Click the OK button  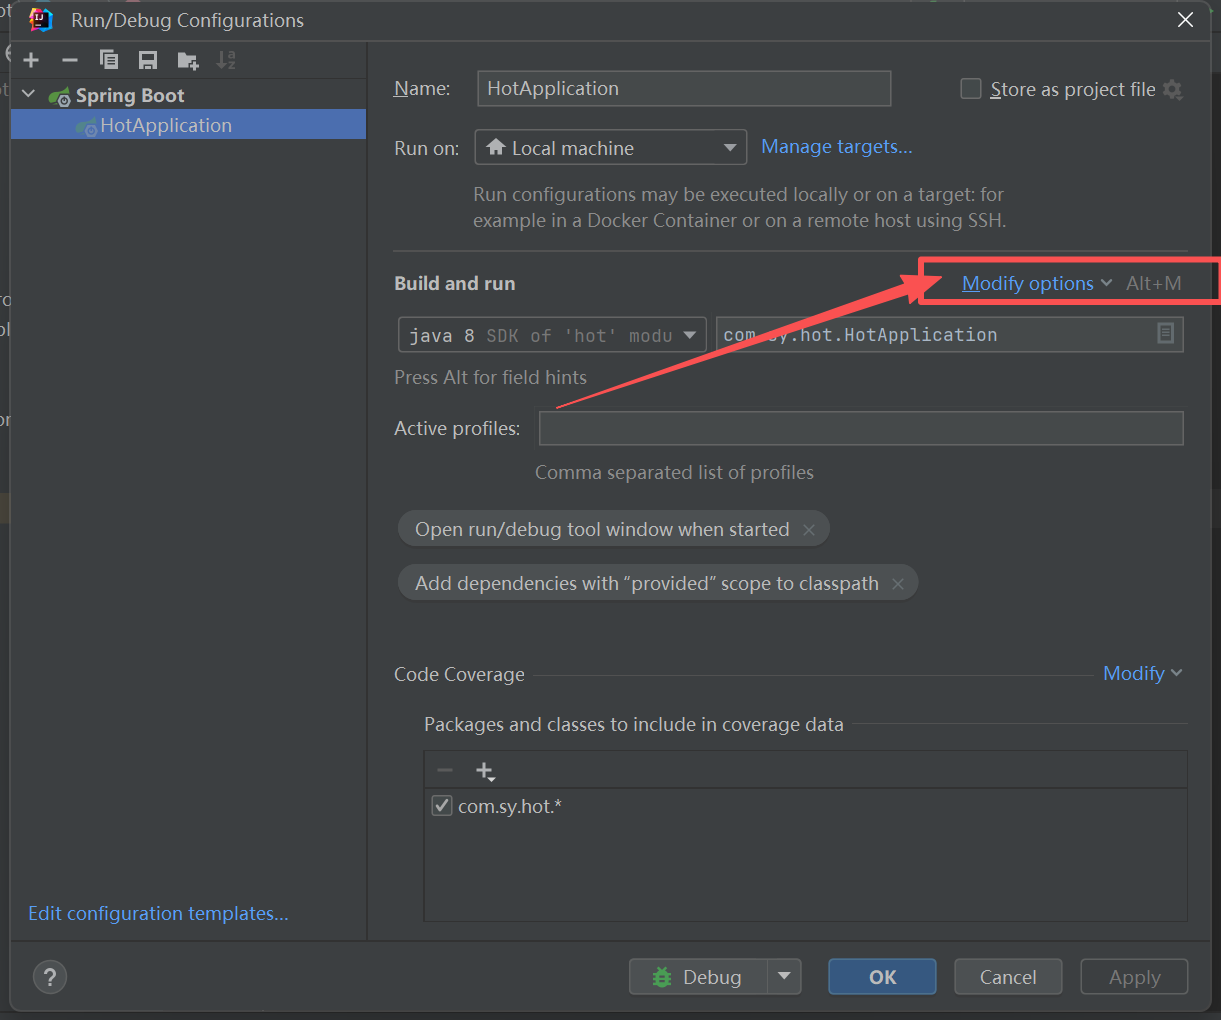[882, 977]
